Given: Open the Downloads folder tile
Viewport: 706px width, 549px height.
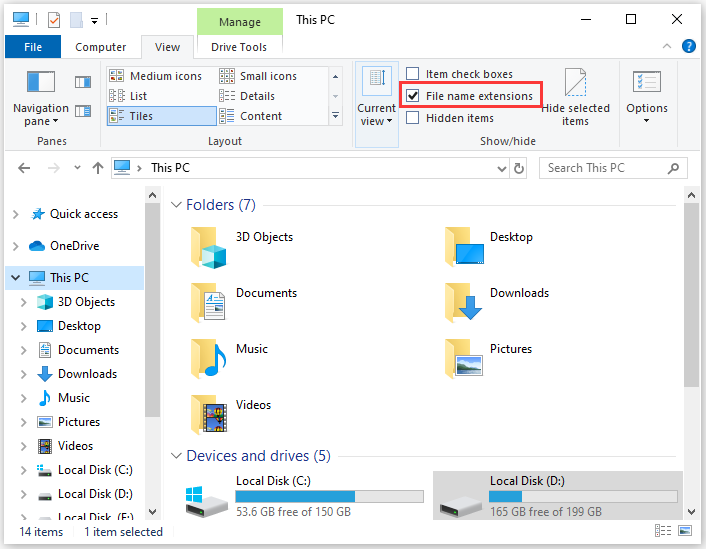Looking at the screenshot, I should tap(496, 303).
